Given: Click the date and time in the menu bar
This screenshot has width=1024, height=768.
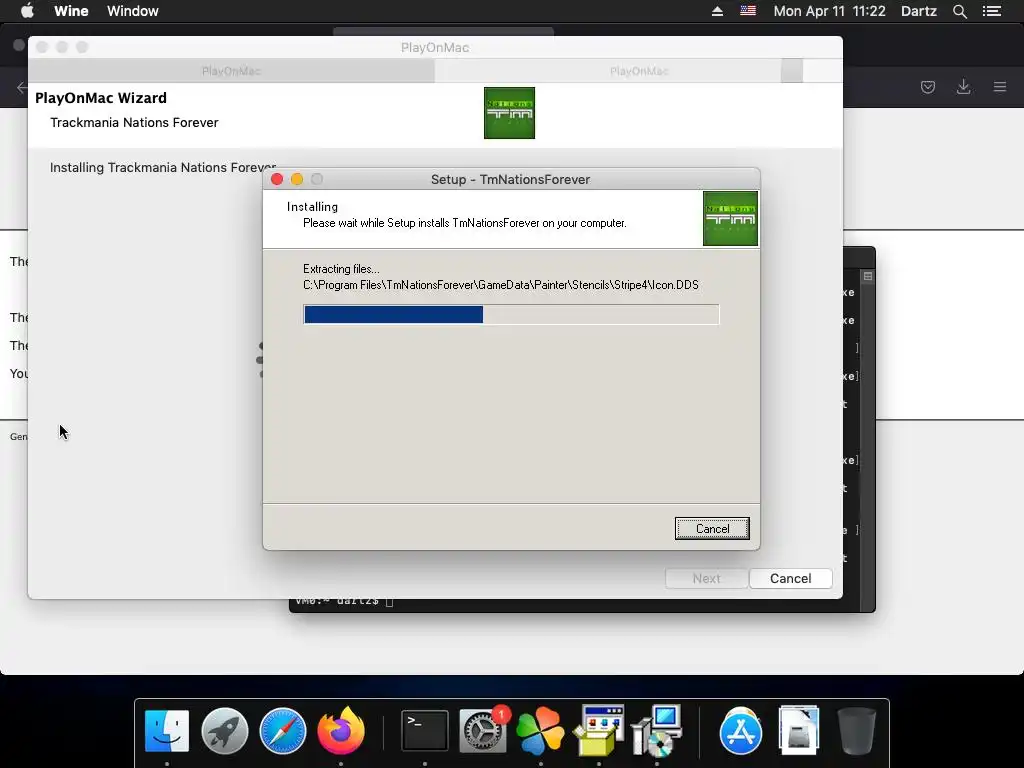Looking at the screenshot, I should coord(829,11).
